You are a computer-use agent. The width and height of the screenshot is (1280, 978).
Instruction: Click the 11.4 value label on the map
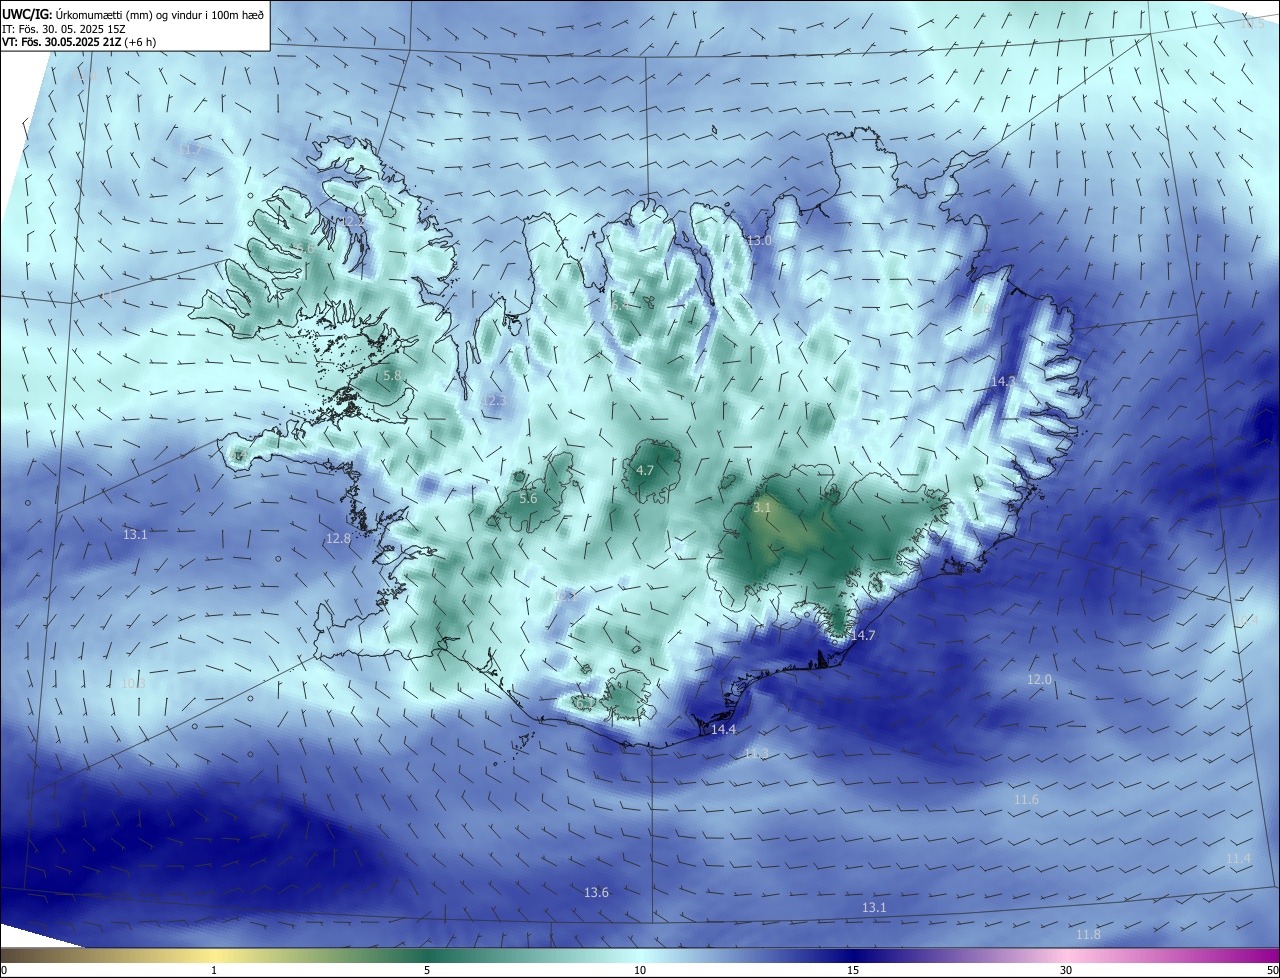(x=1238, y=858)
